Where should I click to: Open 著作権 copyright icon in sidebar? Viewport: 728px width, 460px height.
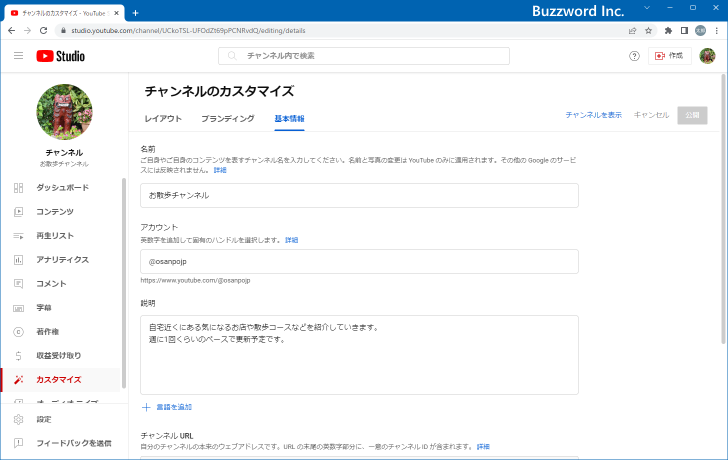pyautogui.click(x=19, y=331)
